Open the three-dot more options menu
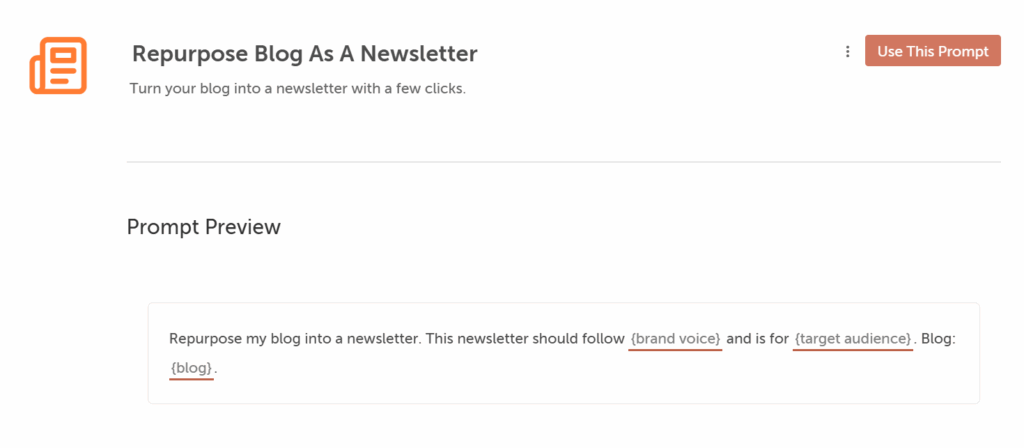 (847, 52)
